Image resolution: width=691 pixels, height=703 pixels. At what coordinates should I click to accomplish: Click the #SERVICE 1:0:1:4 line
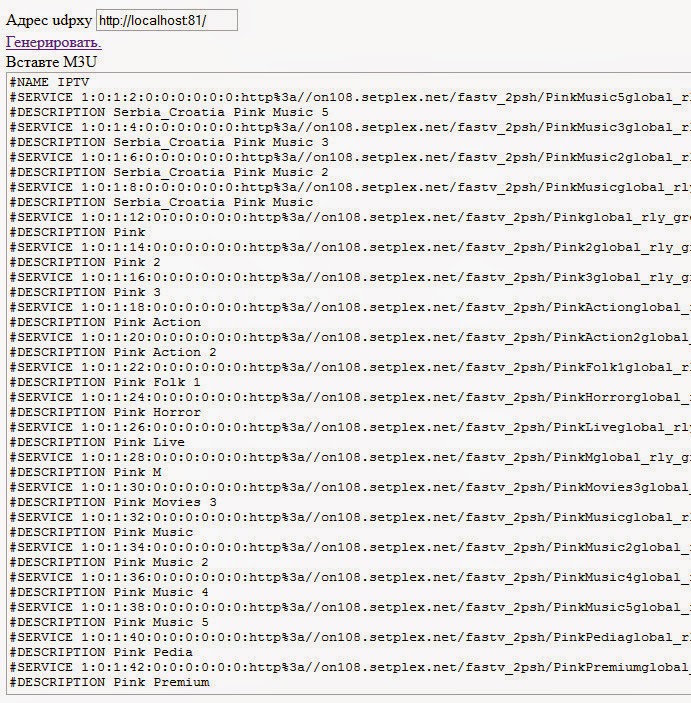[x=350, y=127]
